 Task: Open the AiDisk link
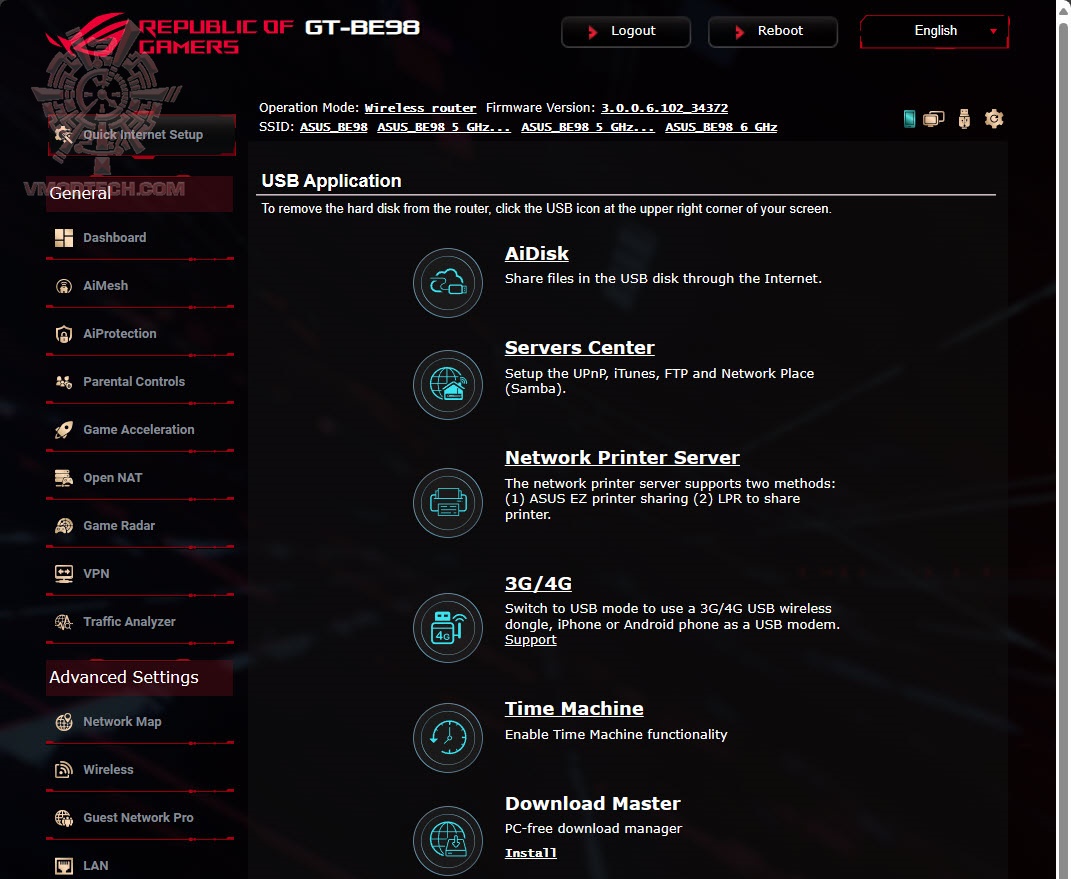click(x=536, y=253)
